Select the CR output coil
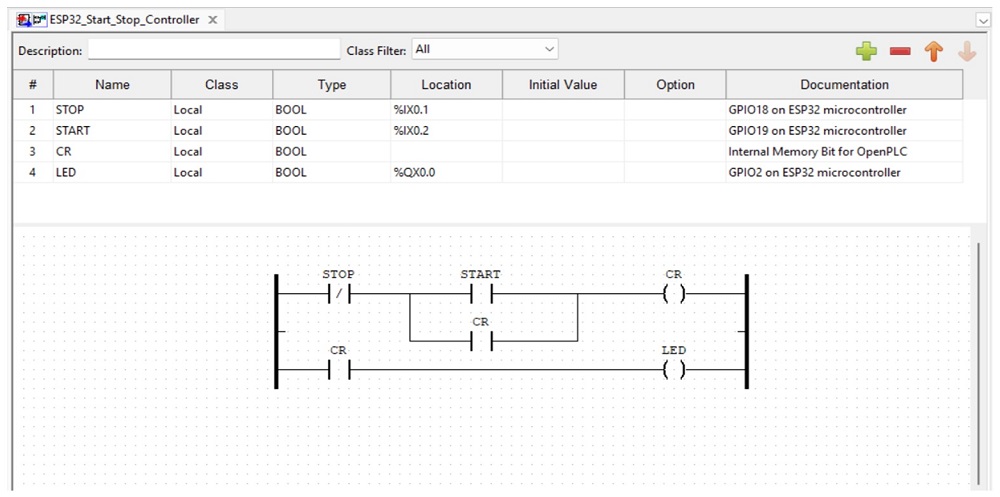 coord(673,294)
